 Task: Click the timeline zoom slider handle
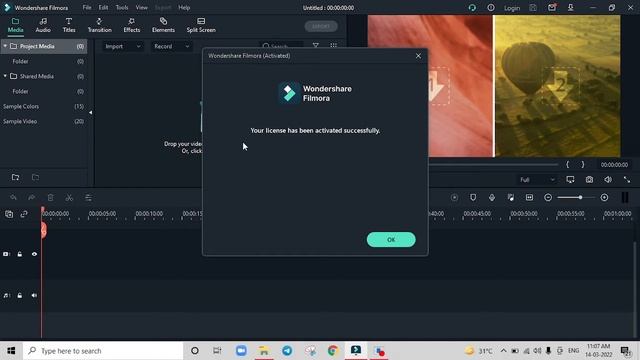(x=580, y=198)
